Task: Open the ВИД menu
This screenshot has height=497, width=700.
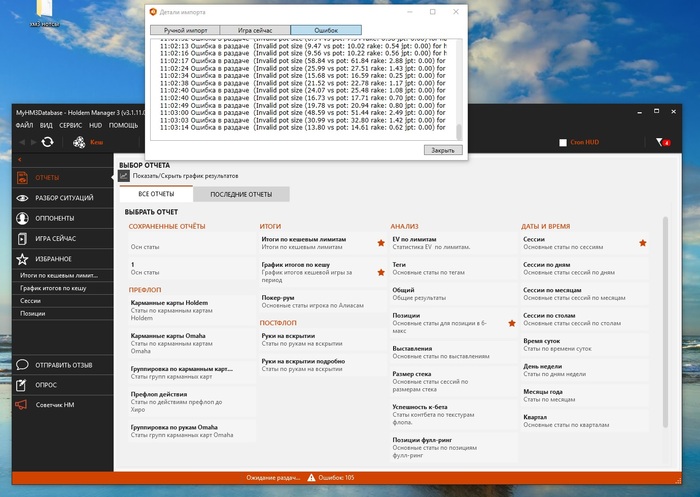Action: point(46,125)
